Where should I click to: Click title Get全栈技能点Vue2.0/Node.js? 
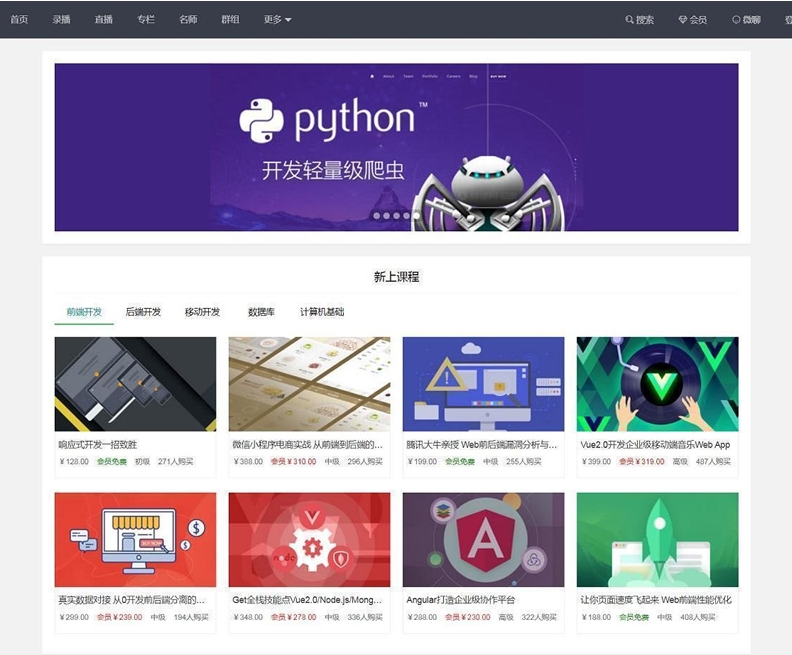(307, 600)
